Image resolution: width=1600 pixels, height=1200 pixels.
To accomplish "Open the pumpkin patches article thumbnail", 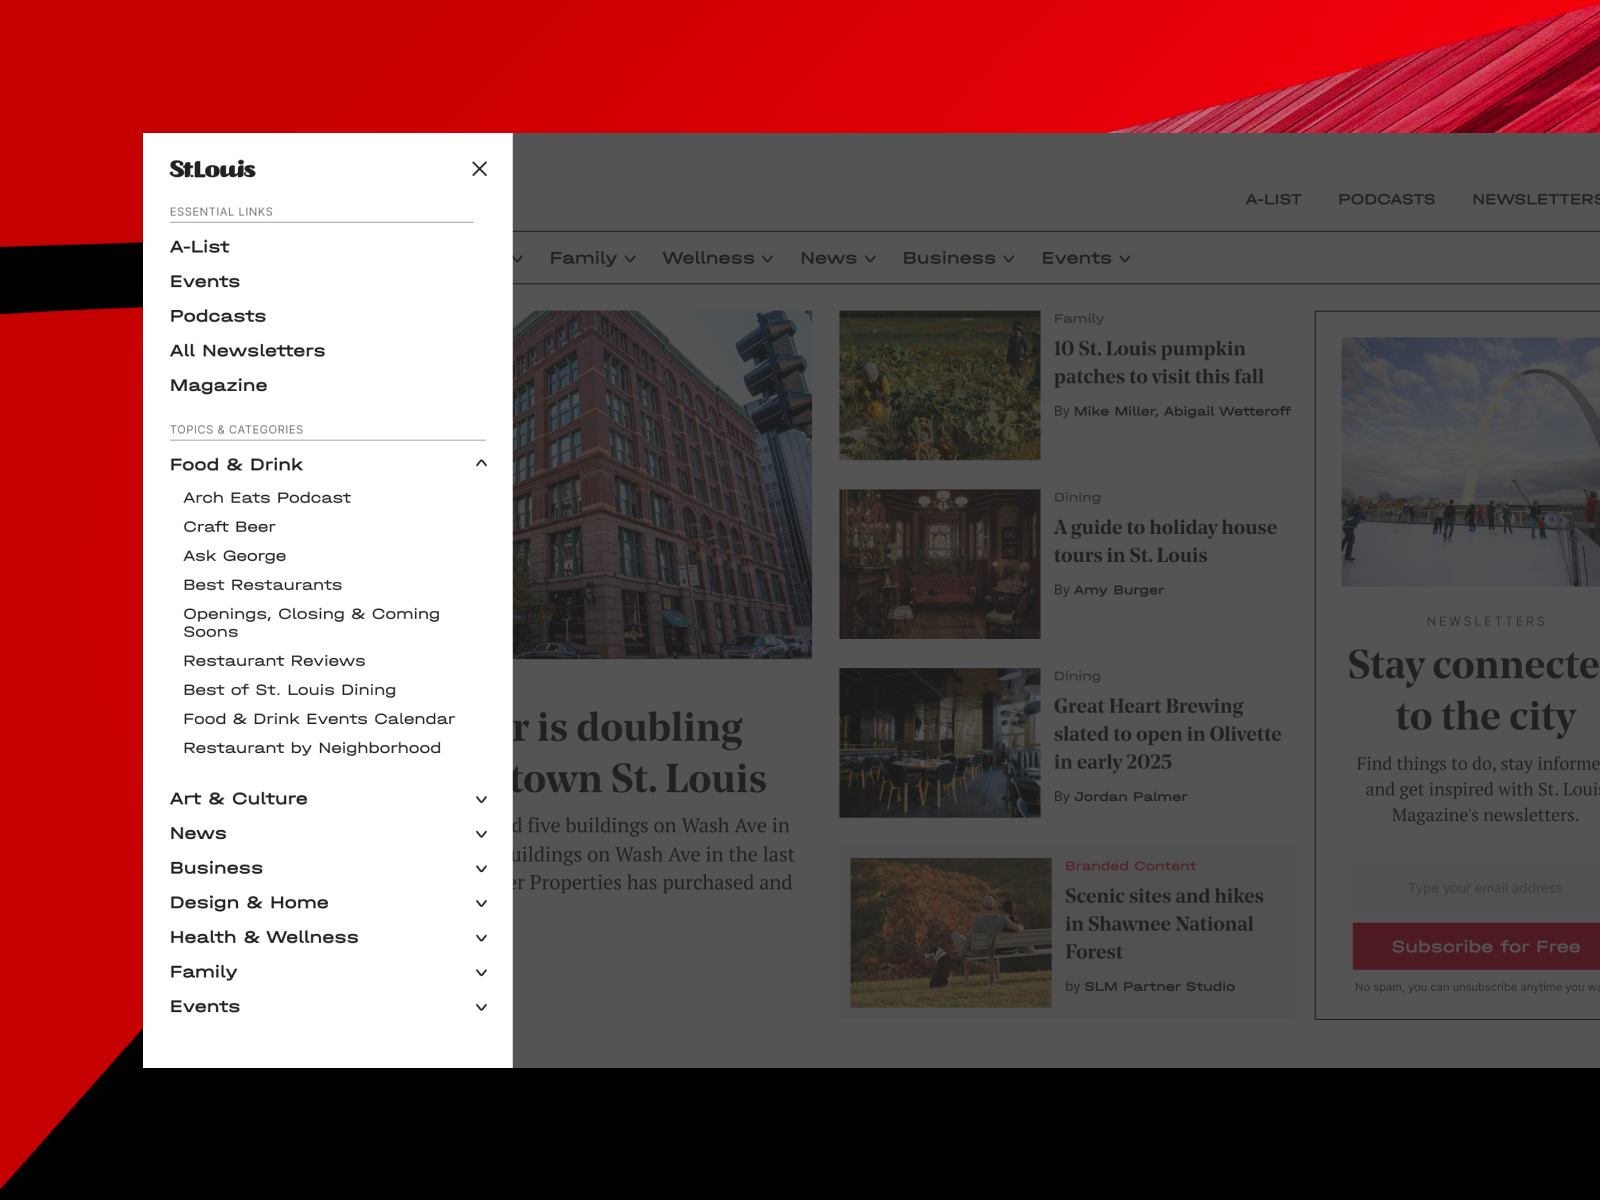I will point(939,385).
